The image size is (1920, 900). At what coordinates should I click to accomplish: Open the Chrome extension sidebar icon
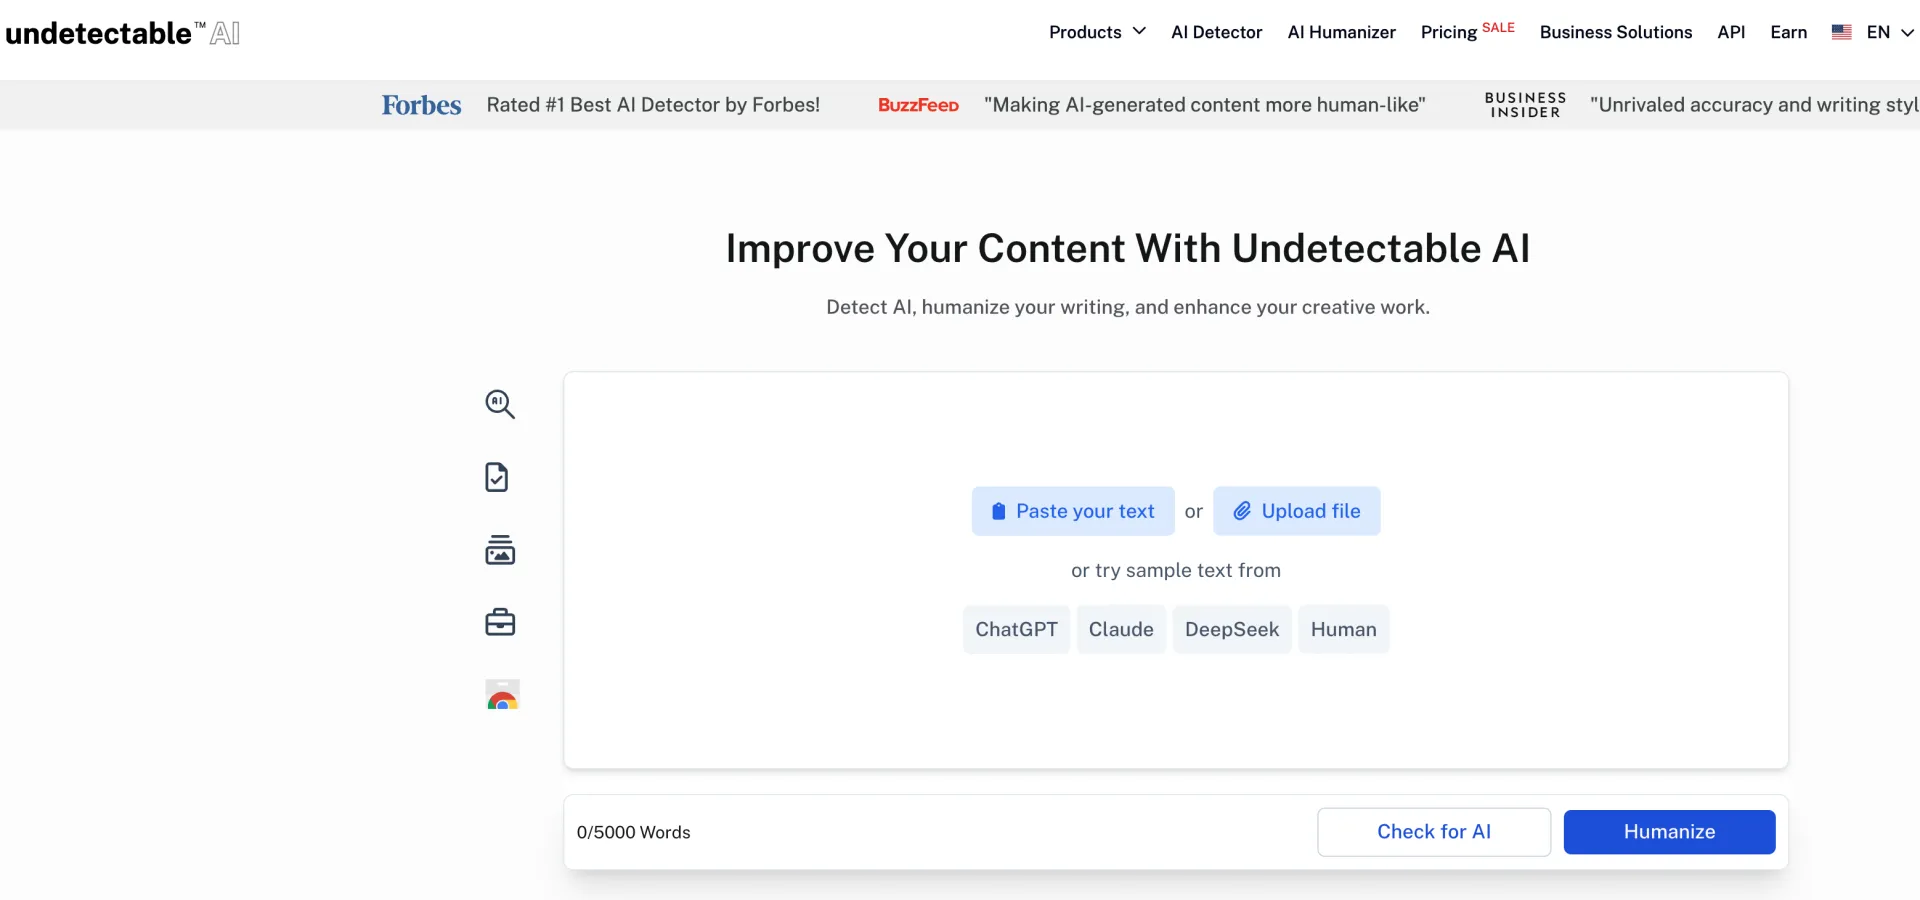pyautogui.click(x=502, y=695)
